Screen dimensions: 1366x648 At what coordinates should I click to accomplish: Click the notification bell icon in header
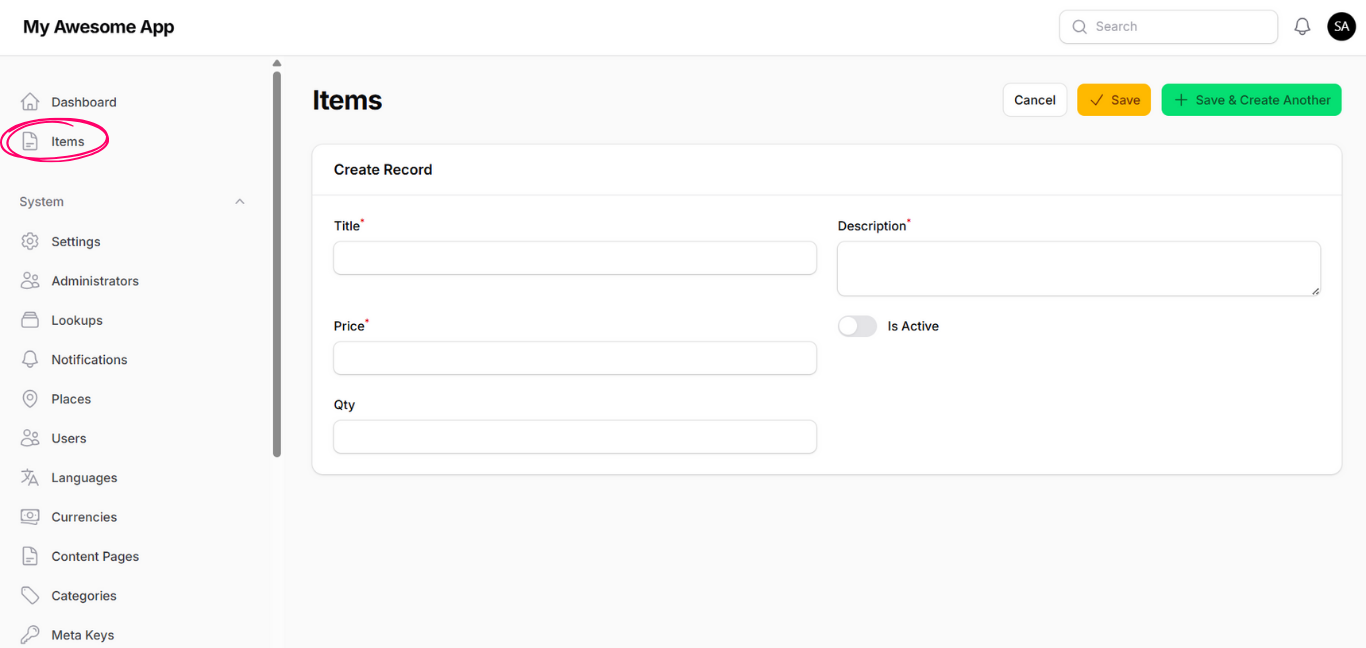click(1302, 27)
